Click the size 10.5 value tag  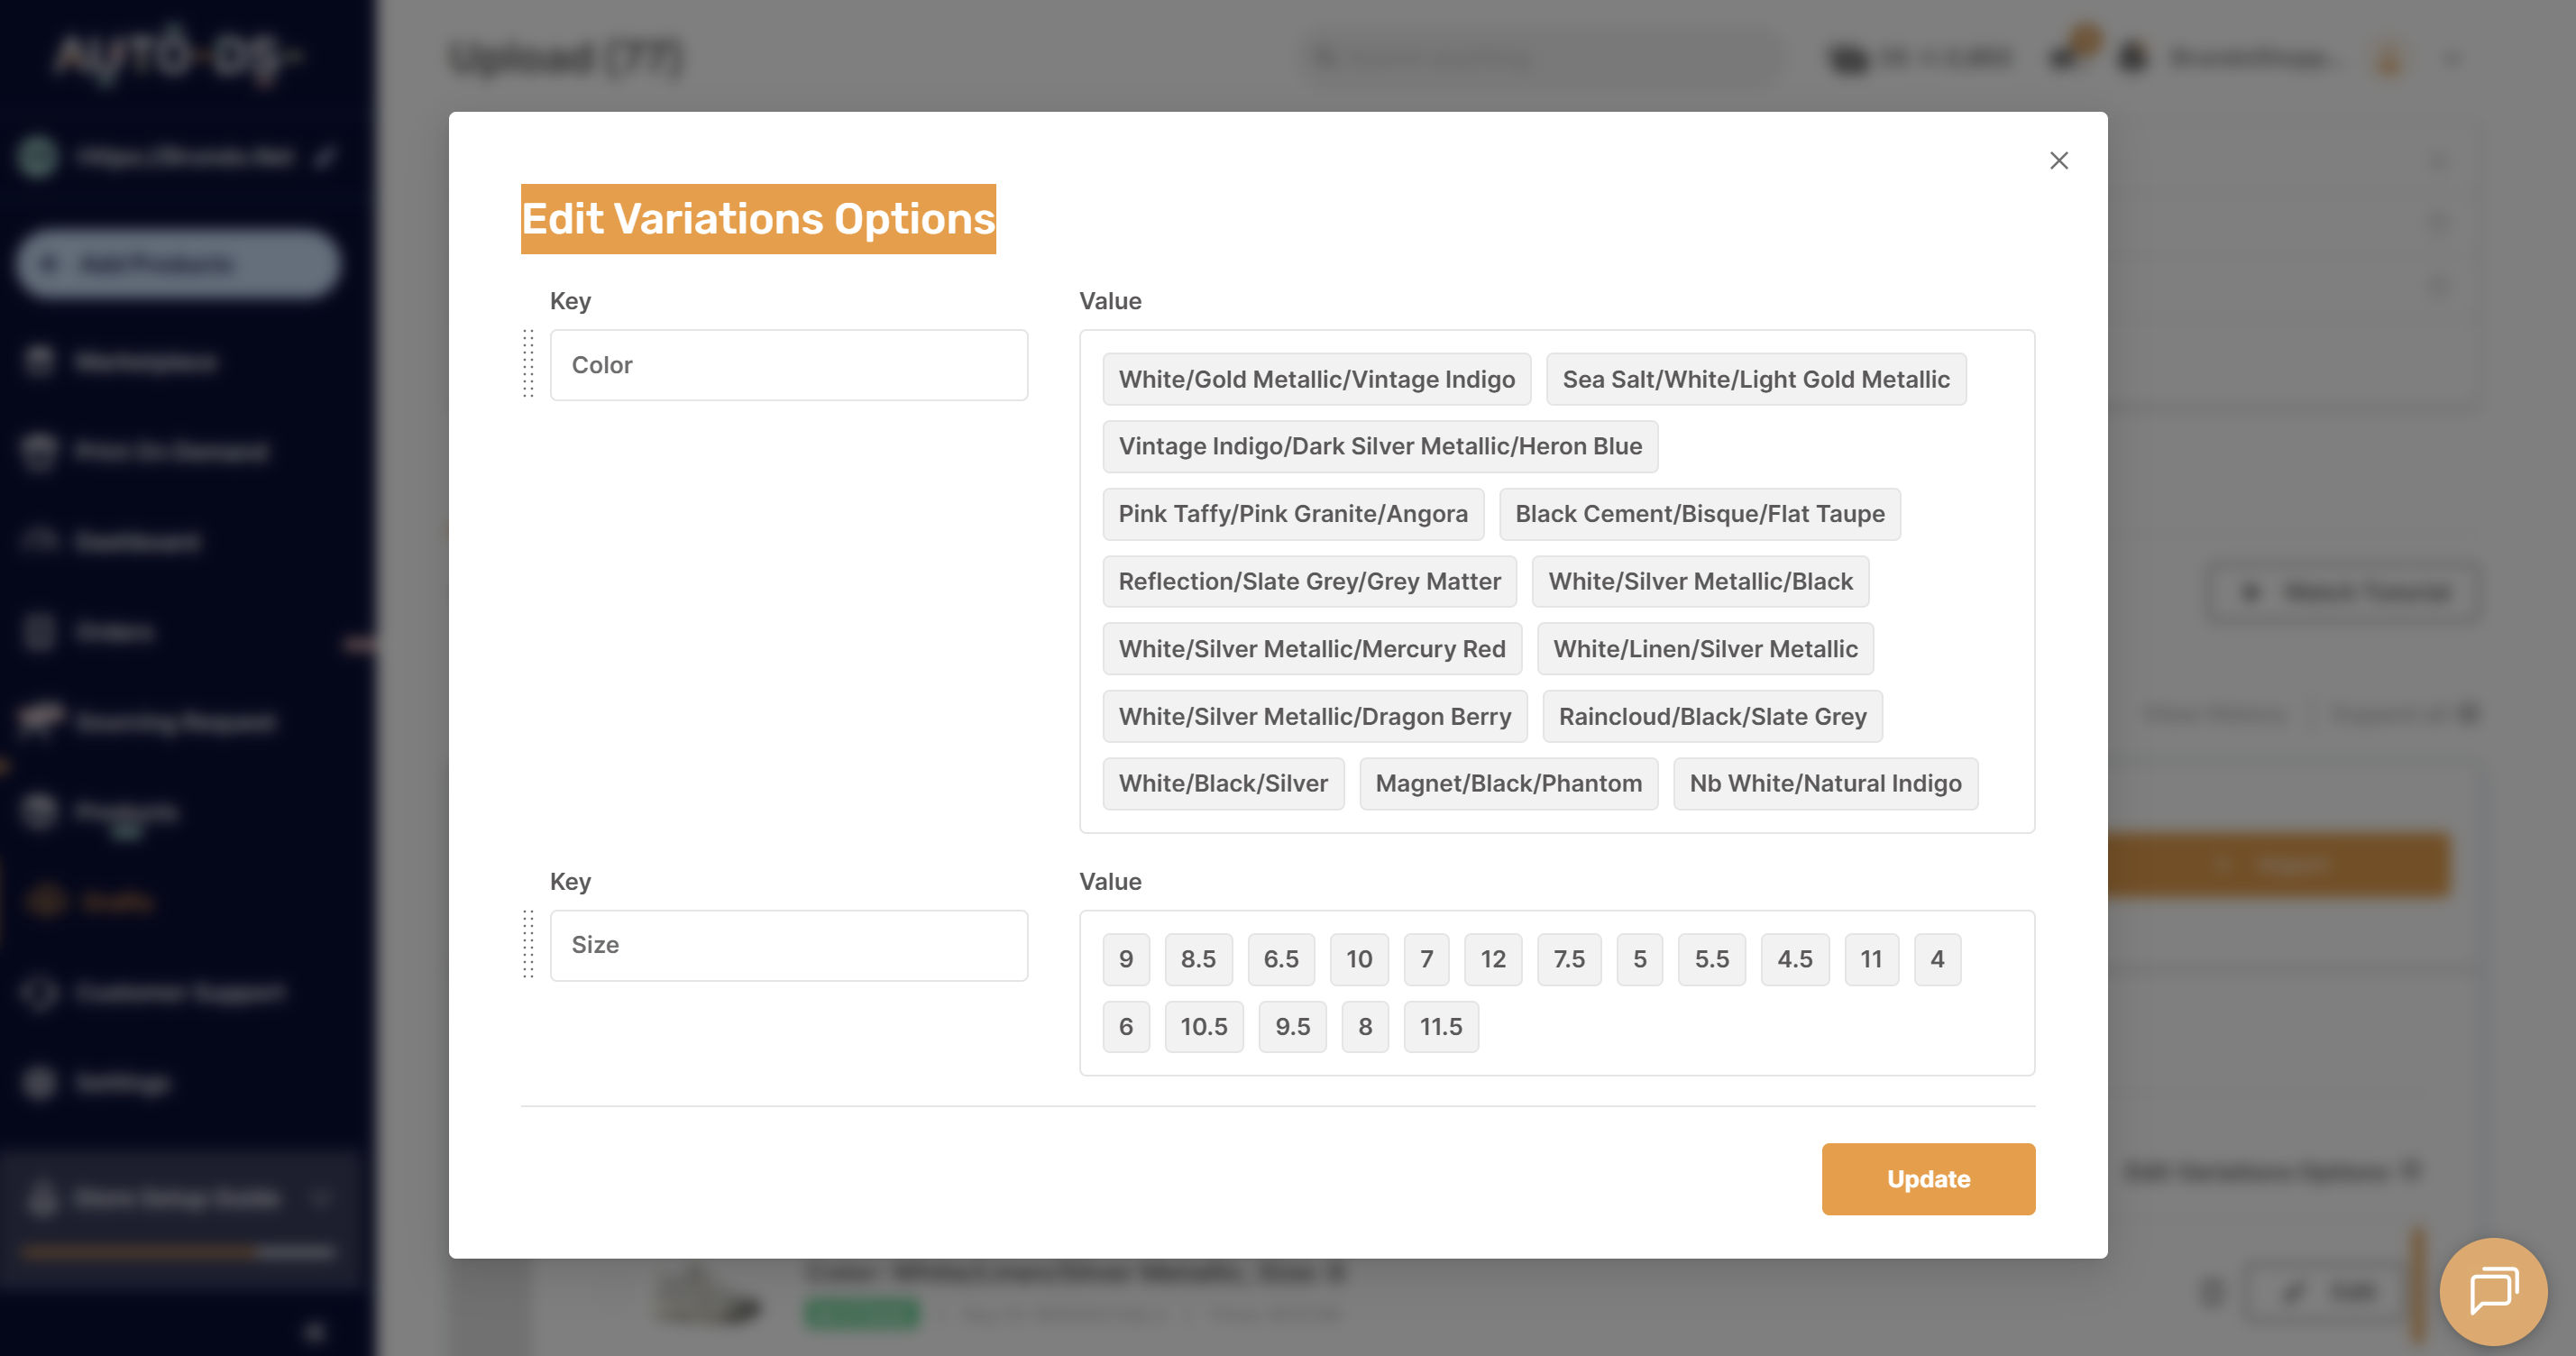[1203, 1026]
